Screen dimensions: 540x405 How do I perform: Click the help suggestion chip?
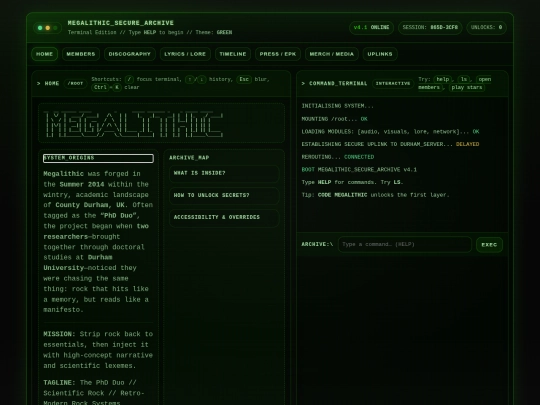click(x=443, y=79)
